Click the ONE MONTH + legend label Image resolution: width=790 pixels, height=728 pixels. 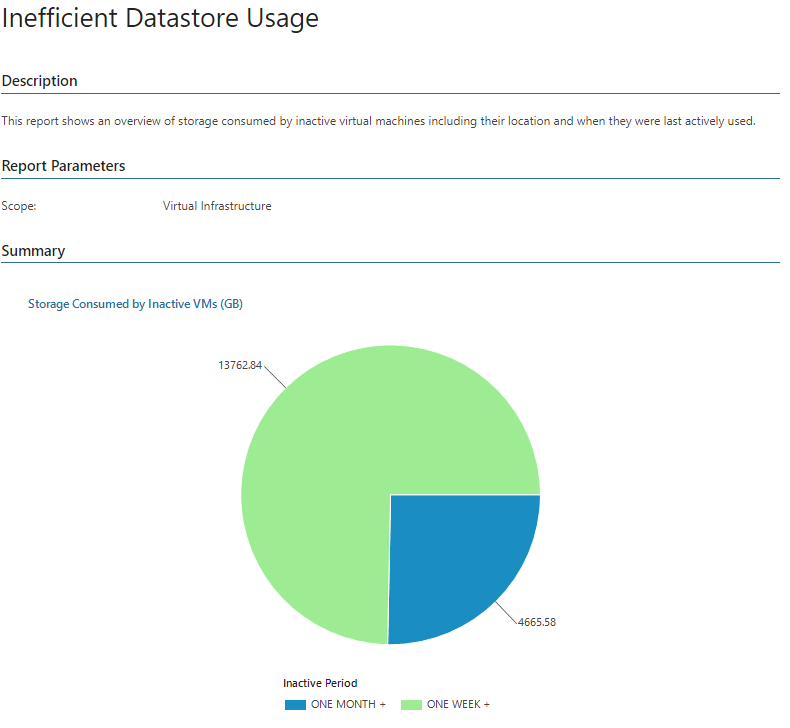tap(348, 704)
